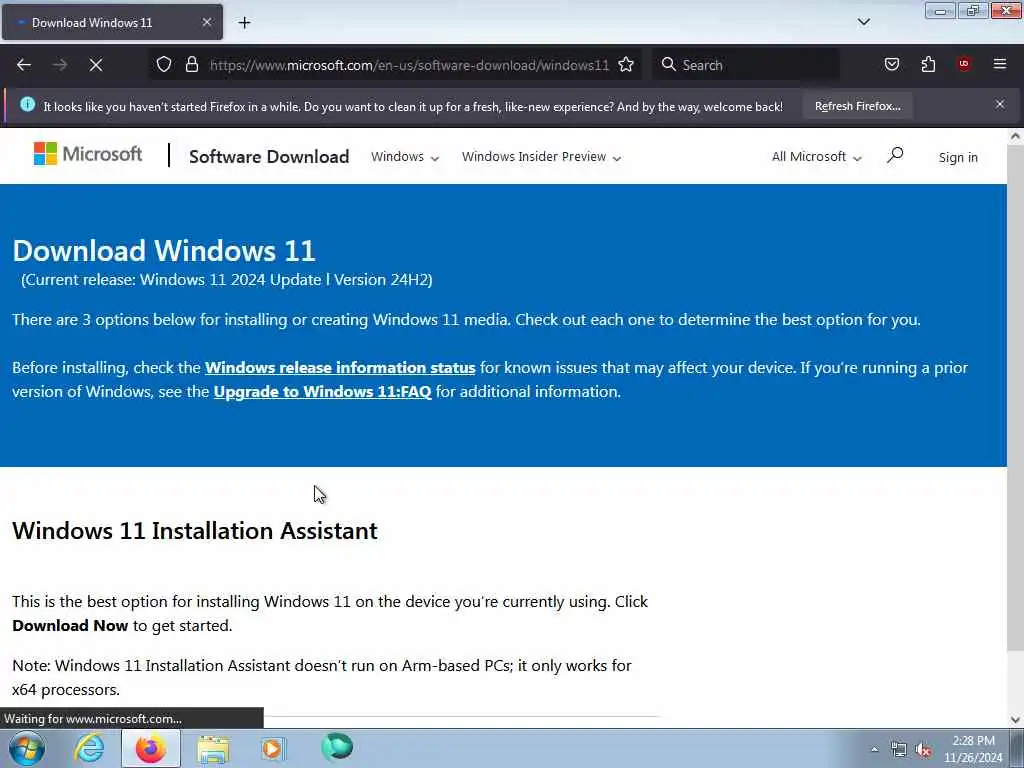This screenshot has height=768, width=1024.
Task: Show hidden system tray icons
Action: [x=874, y=749]
